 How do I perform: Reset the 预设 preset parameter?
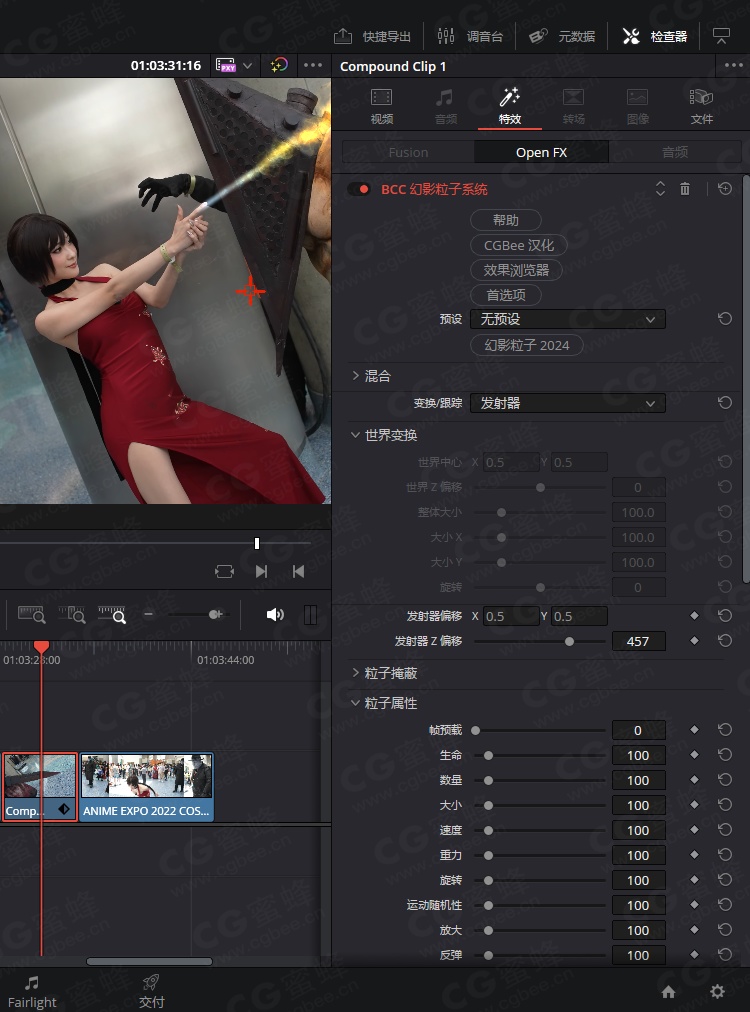(x=725, y=319)
